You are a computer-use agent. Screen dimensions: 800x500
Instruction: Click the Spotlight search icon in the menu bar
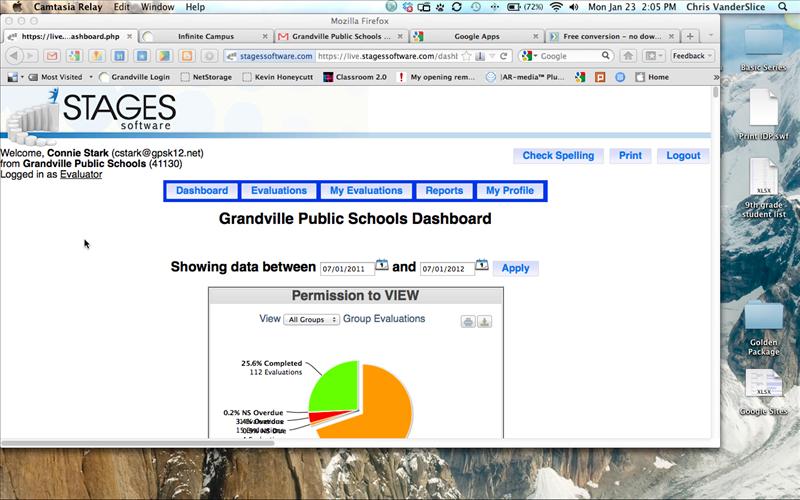782,7
